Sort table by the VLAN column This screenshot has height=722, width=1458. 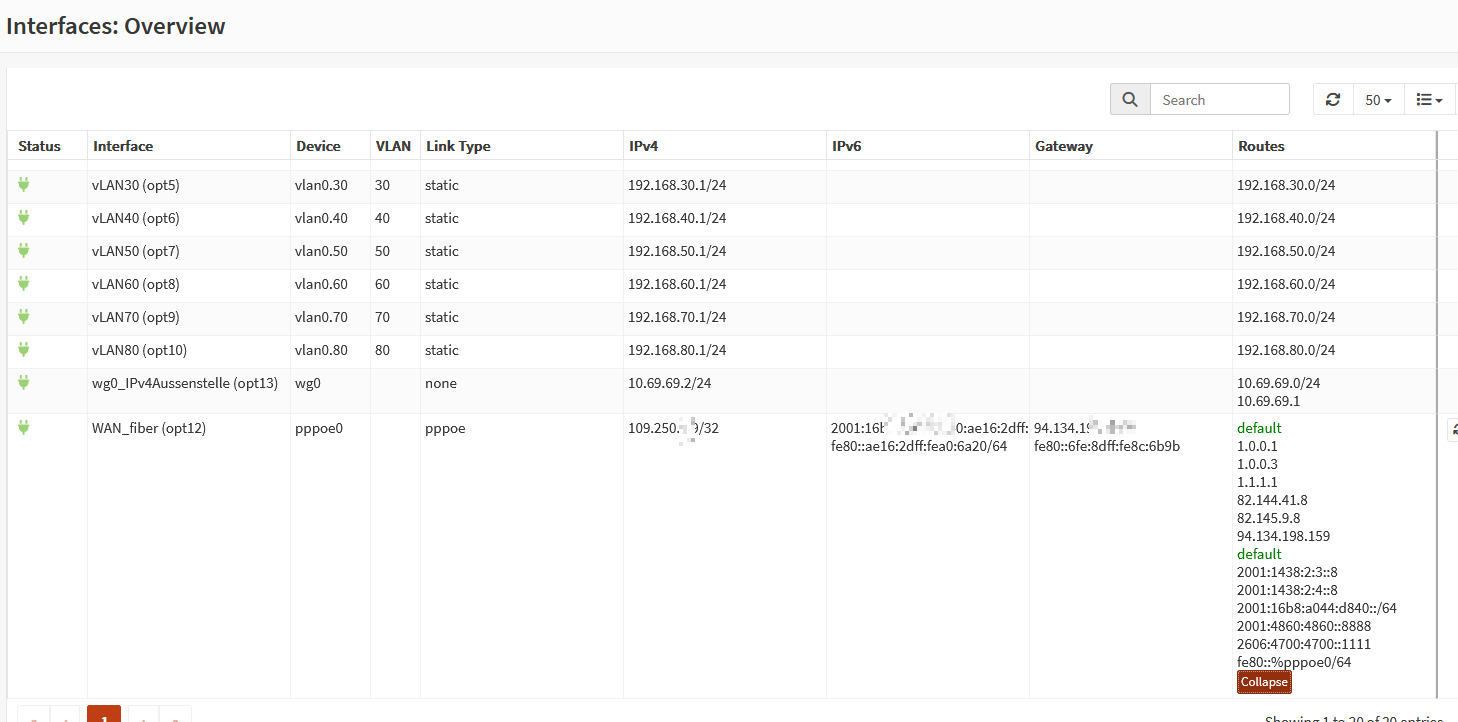[x=393, y=146]
